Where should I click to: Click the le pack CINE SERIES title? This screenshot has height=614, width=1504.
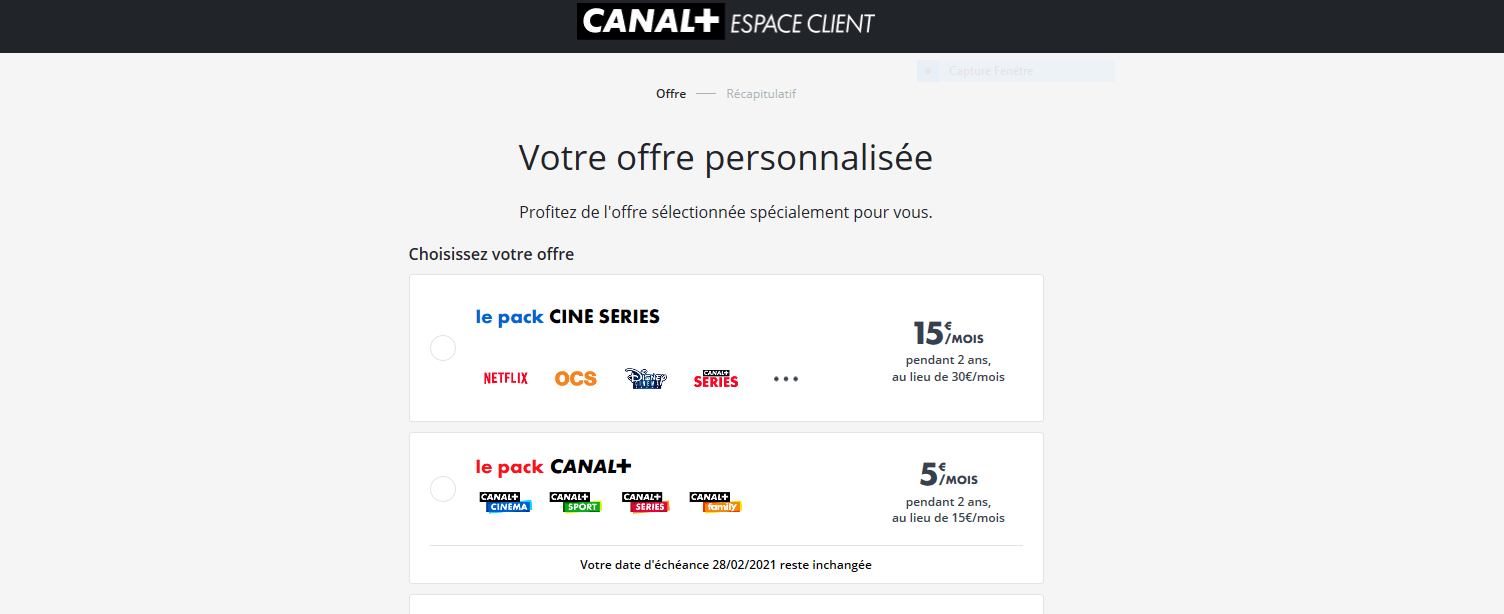568,317
